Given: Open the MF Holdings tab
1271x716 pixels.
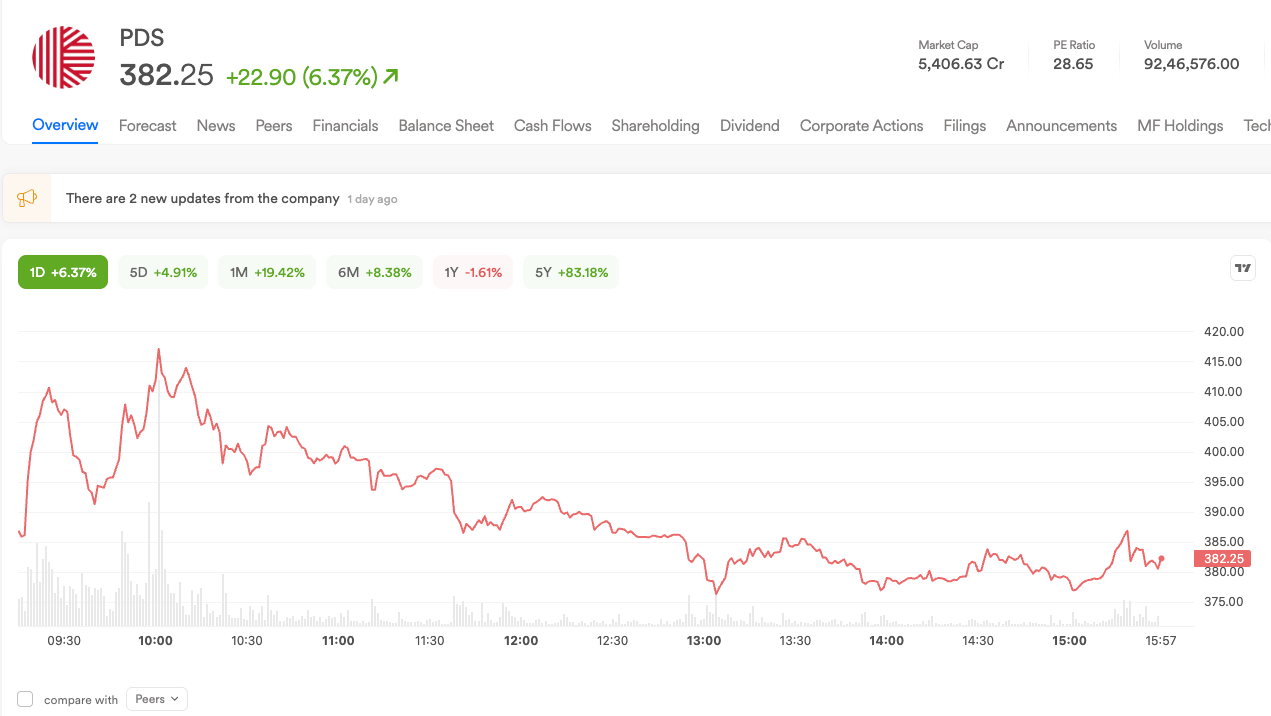Looking at the screenshot, I should pyautogui.click(x=1180, y=126).
